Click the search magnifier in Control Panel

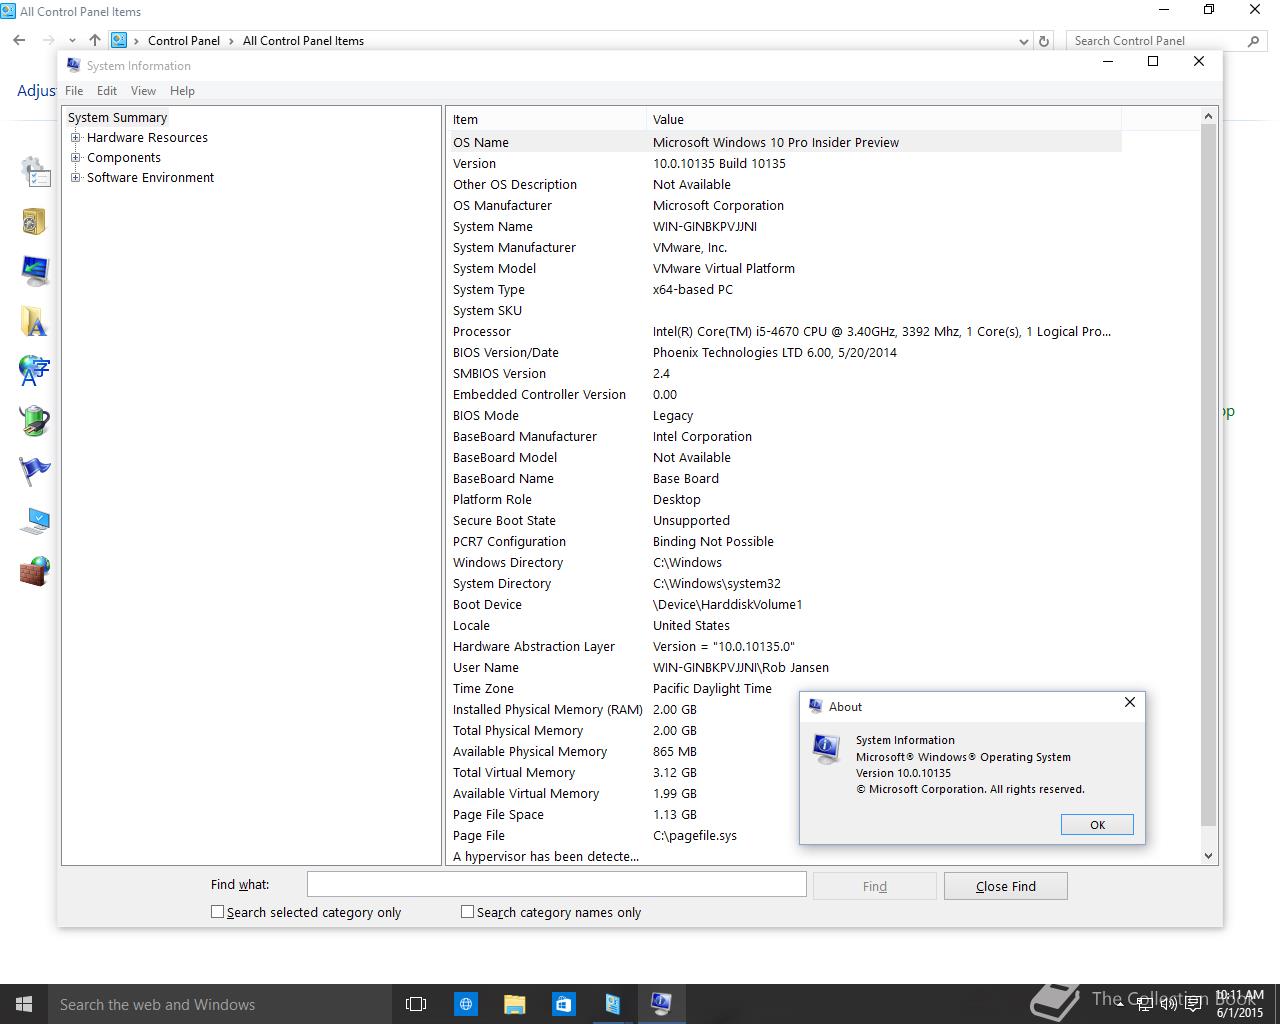[1254, 41]
